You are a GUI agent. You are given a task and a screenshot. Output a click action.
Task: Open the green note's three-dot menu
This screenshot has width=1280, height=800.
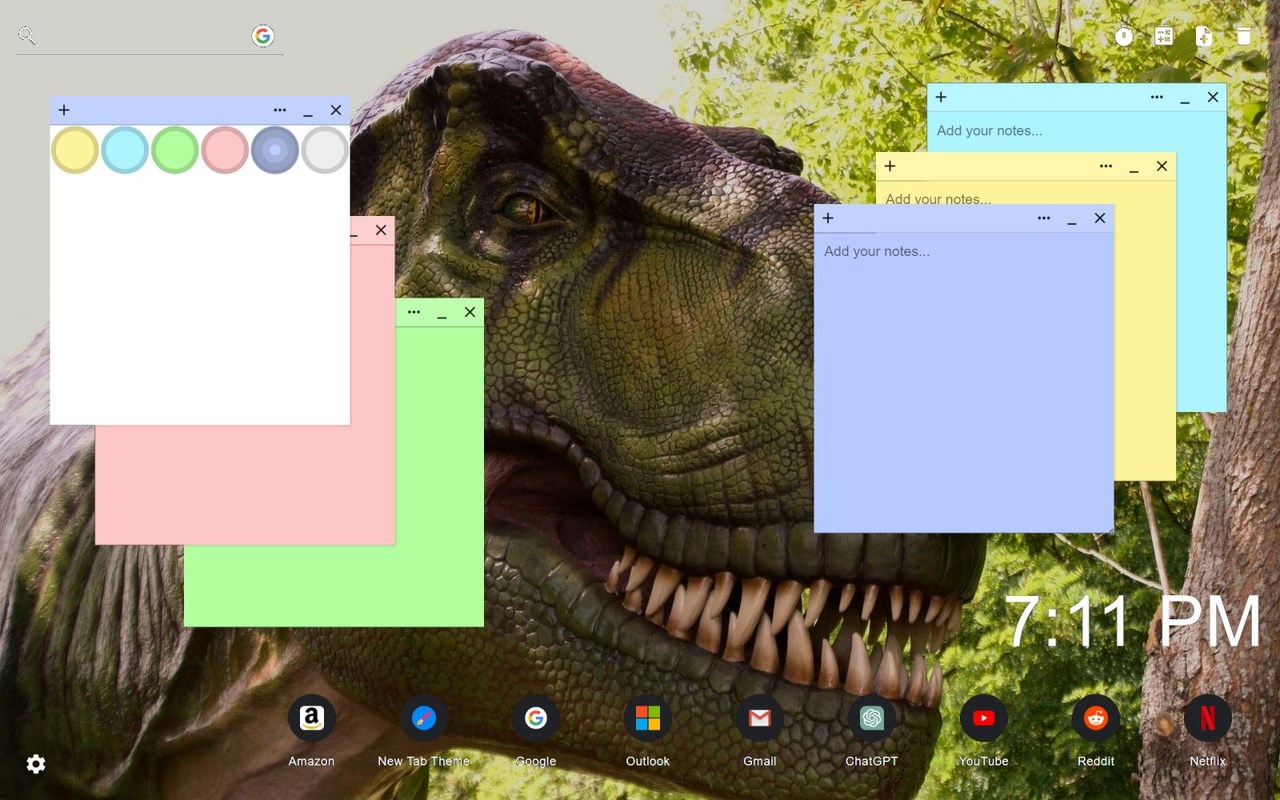[414, 312]
